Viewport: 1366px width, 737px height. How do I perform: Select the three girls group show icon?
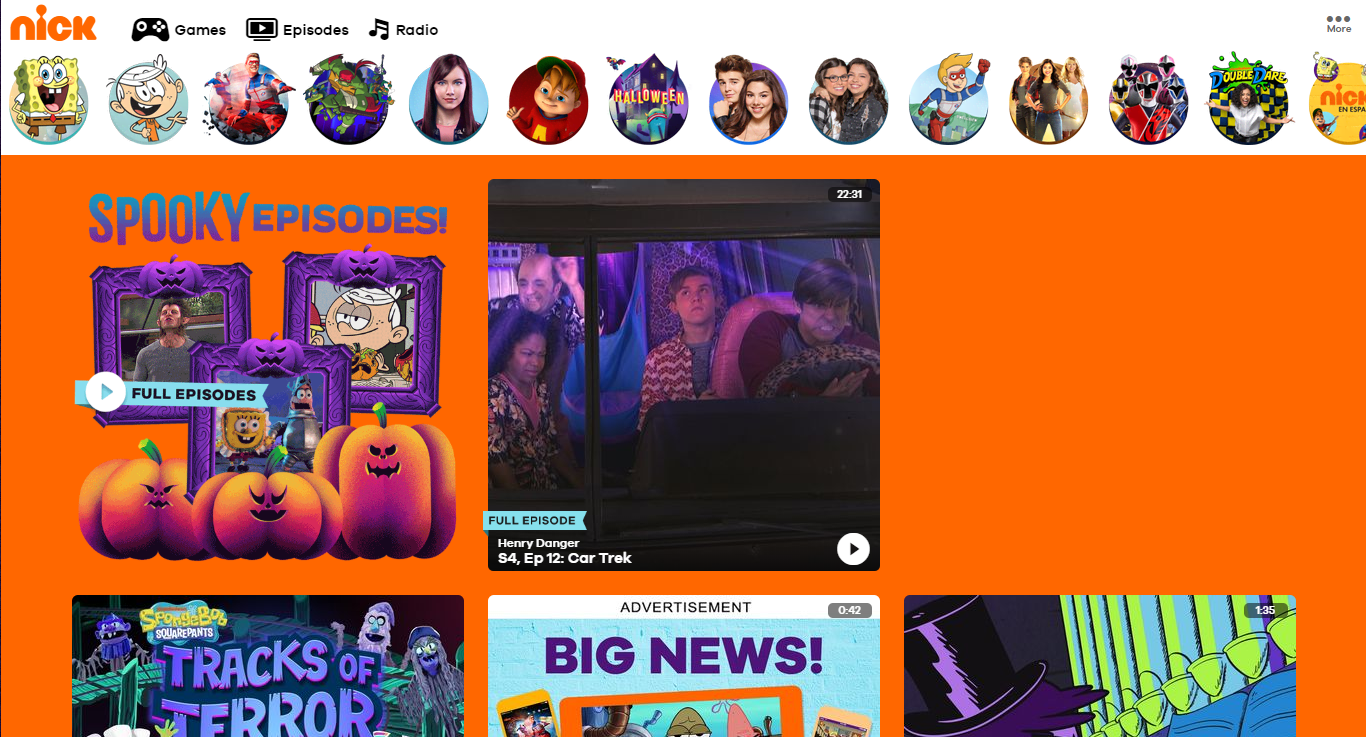pos(1048,99)
